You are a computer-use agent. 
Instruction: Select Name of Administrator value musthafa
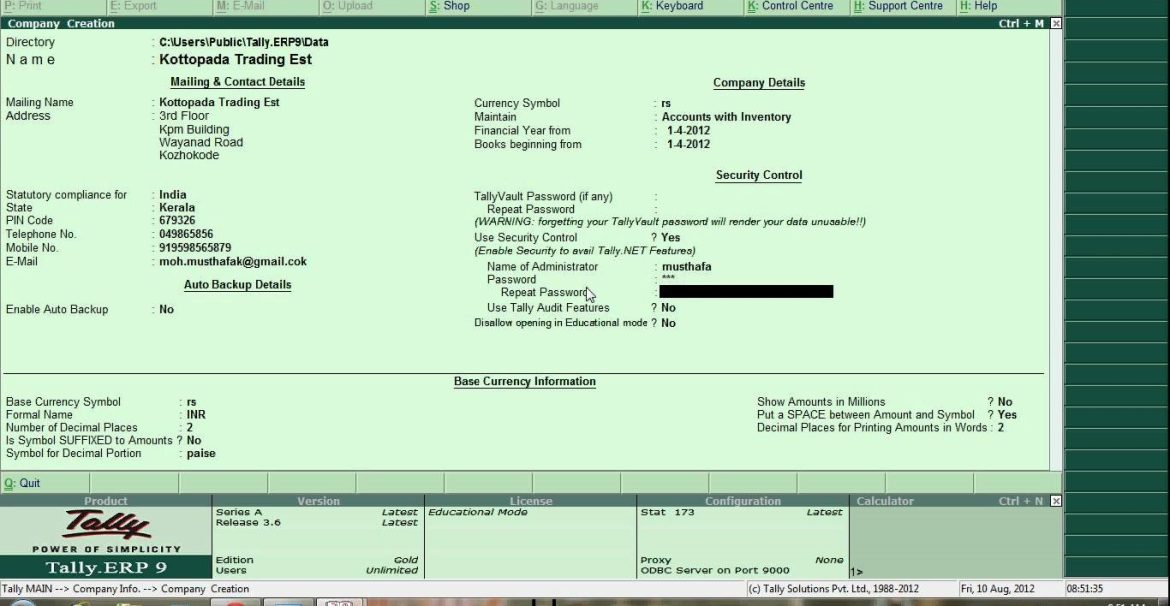[686, 267]
